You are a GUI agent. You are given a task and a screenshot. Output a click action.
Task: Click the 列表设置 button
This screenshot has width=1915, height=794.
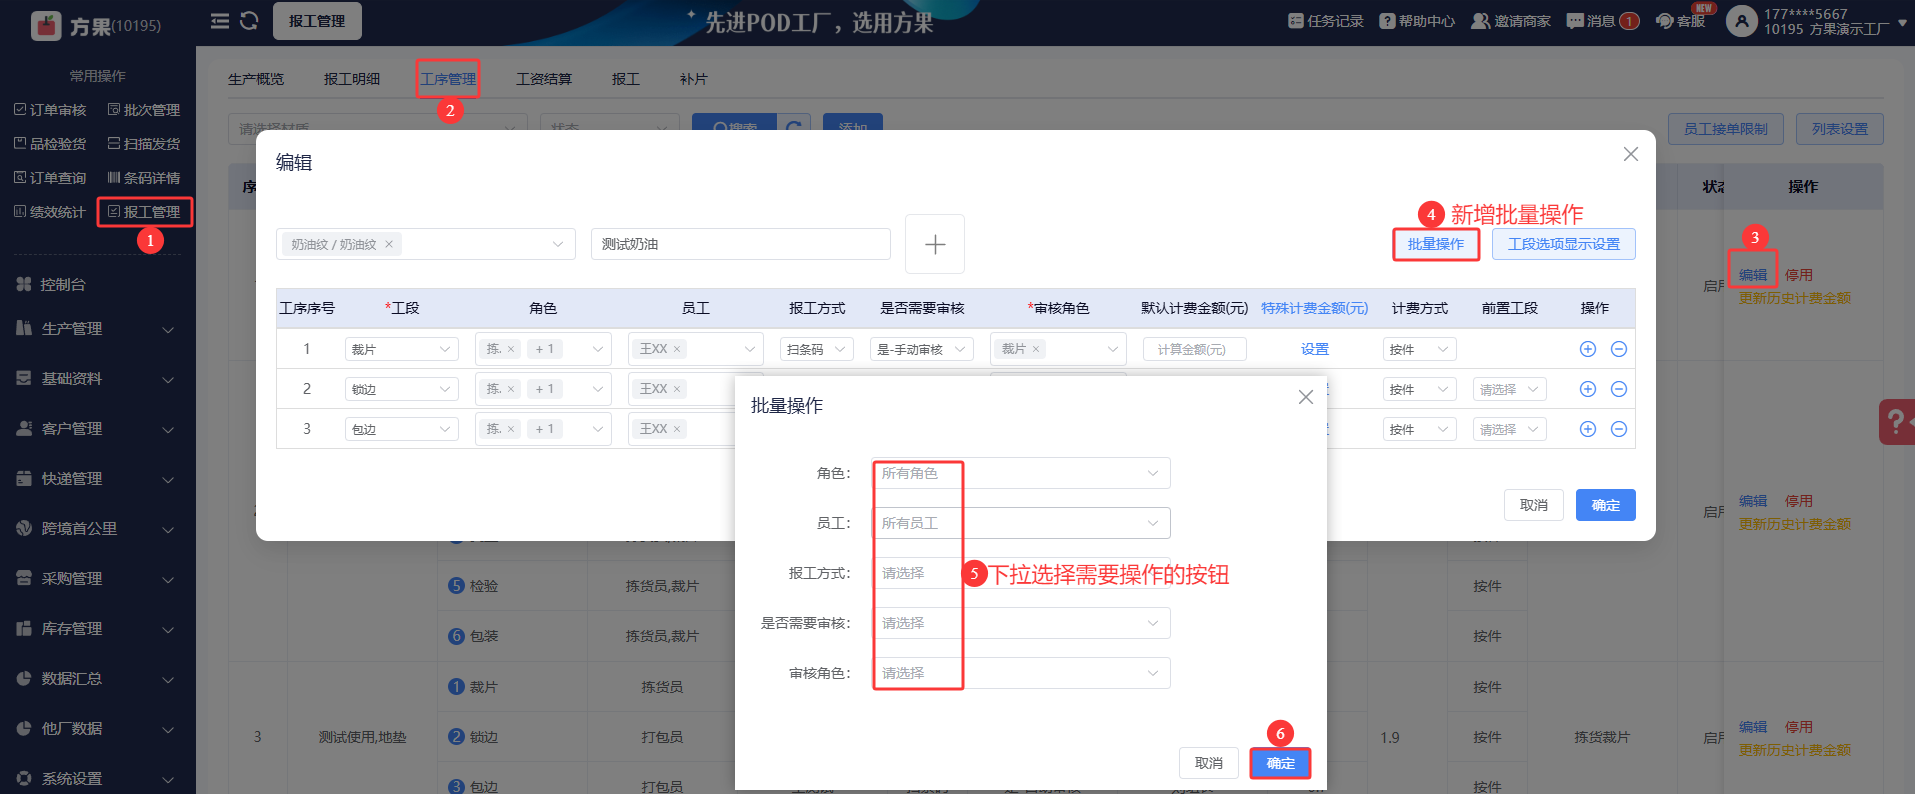pyautogui.click(x=1840, y=129)
